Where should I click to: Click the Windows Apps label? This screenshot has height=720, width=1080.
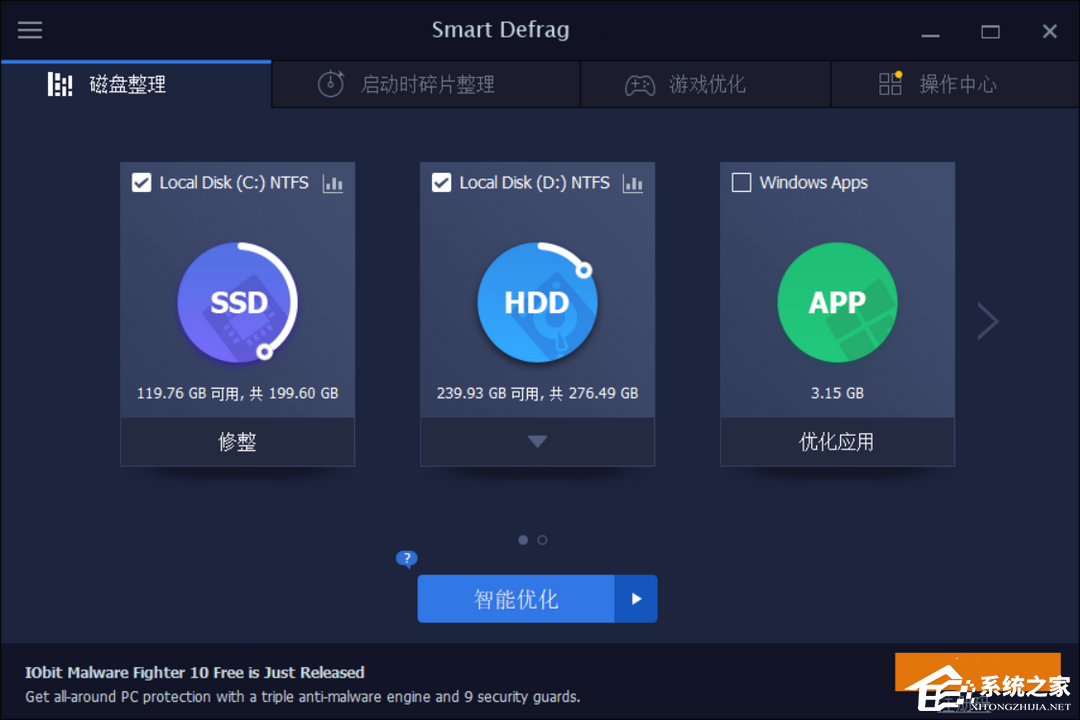point(813,183)
